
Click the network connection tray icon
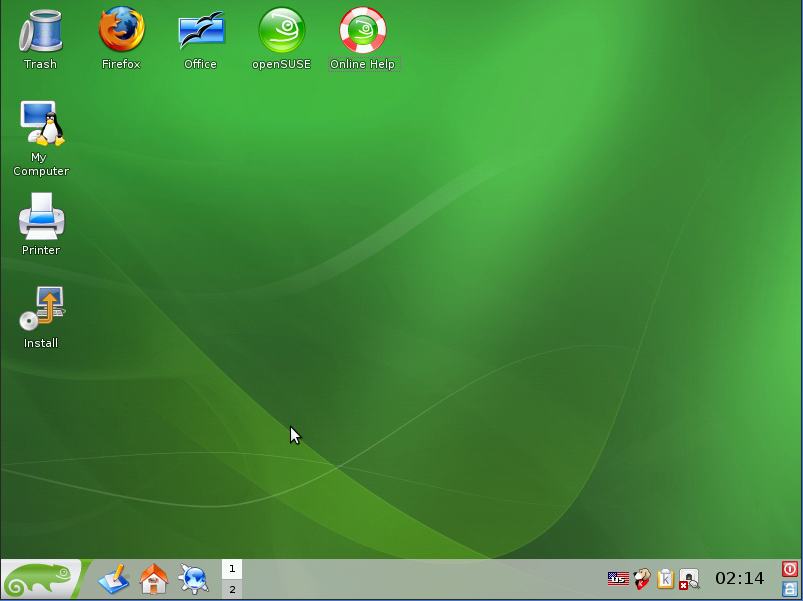click(689, 579)
